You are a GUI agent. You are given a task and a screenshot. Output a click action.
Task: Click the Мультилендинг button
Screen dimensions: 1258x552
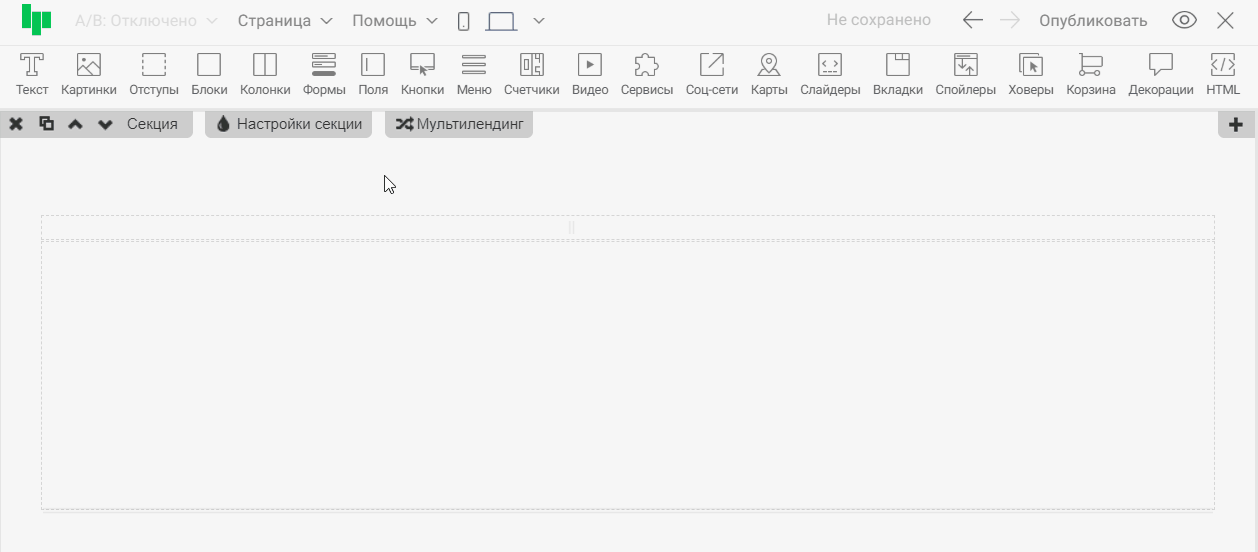pos(459,125)
